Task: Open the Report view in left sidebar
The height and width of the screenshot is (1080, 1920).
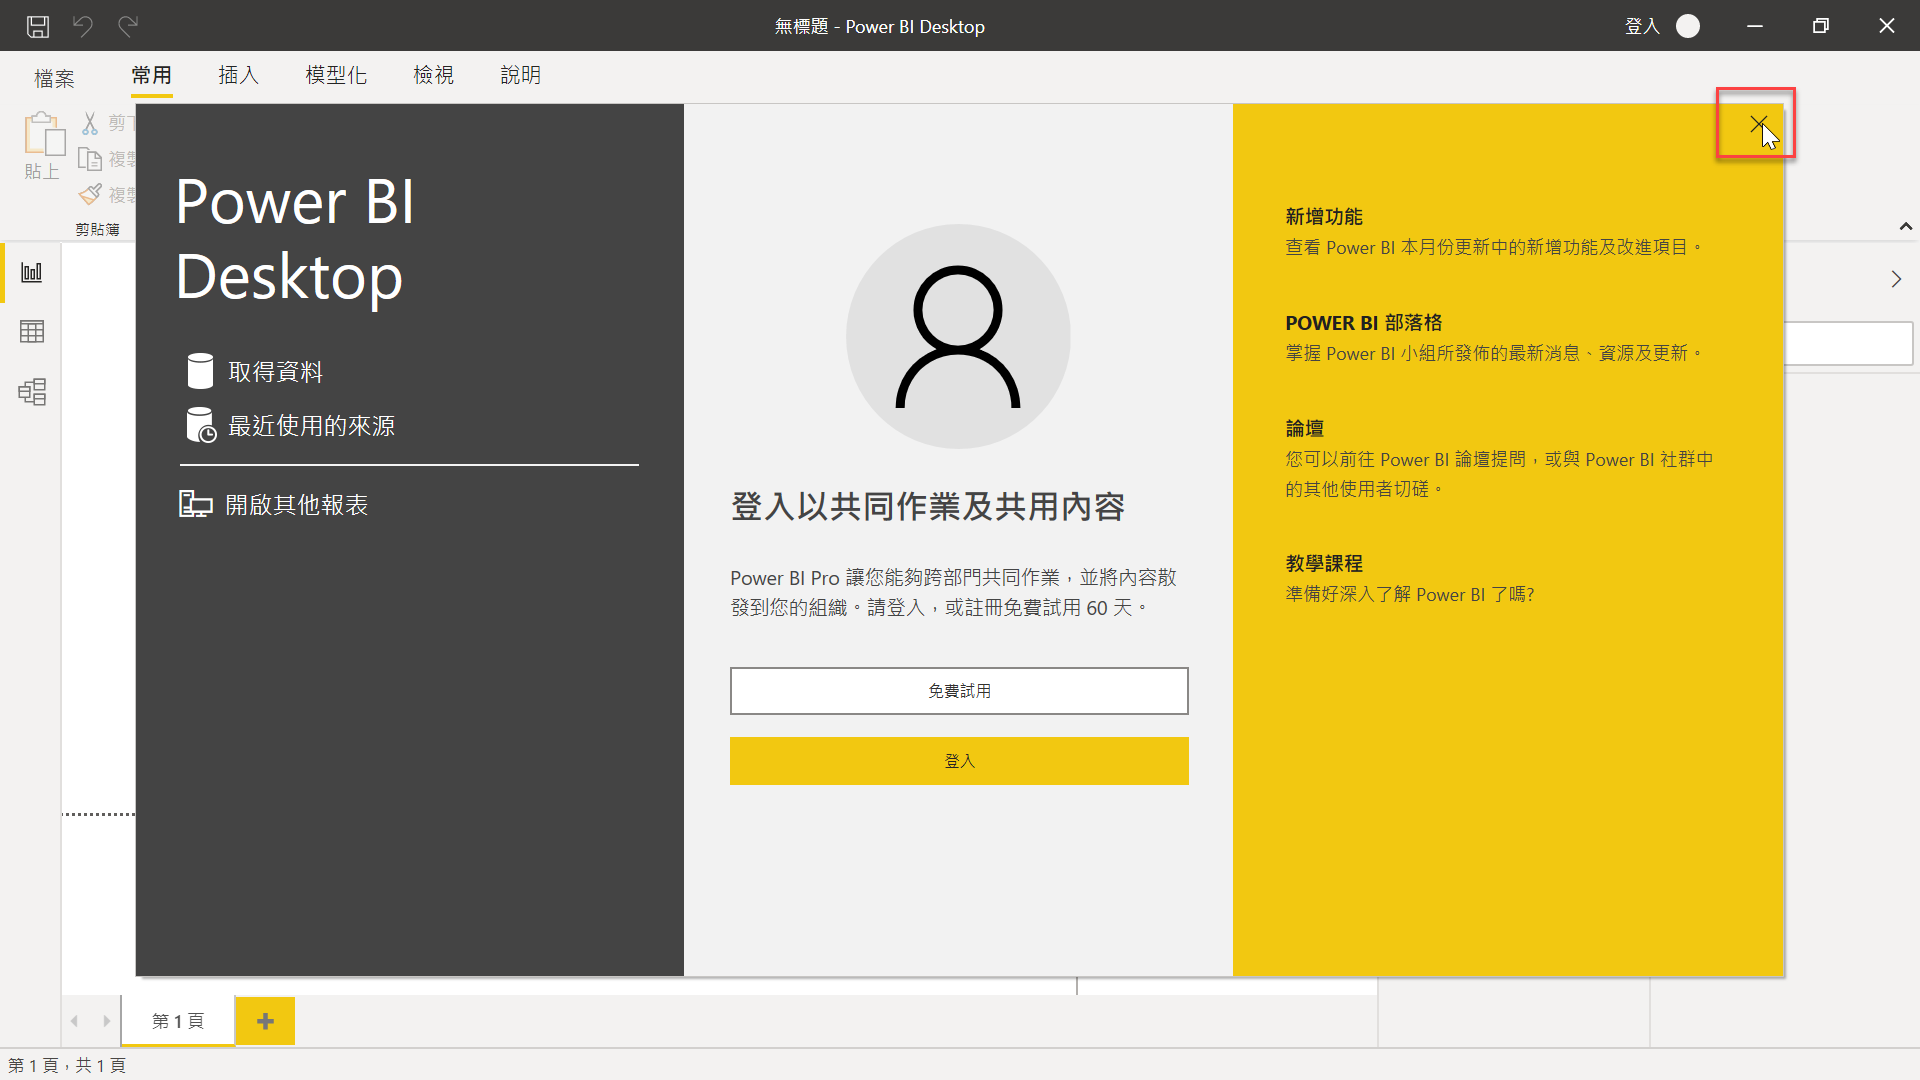Action: click(32, 272)
